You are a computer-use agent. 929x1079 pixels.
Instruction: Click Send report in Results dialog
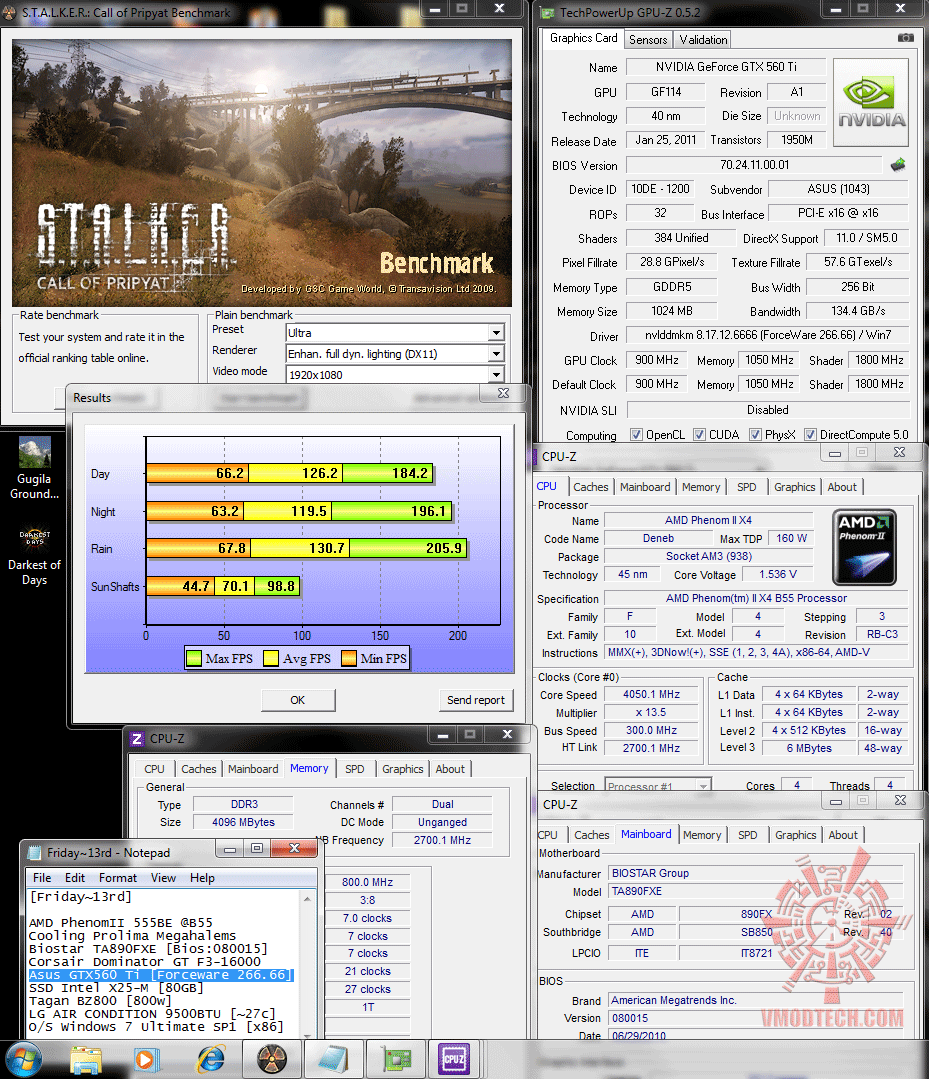(476, 700)
